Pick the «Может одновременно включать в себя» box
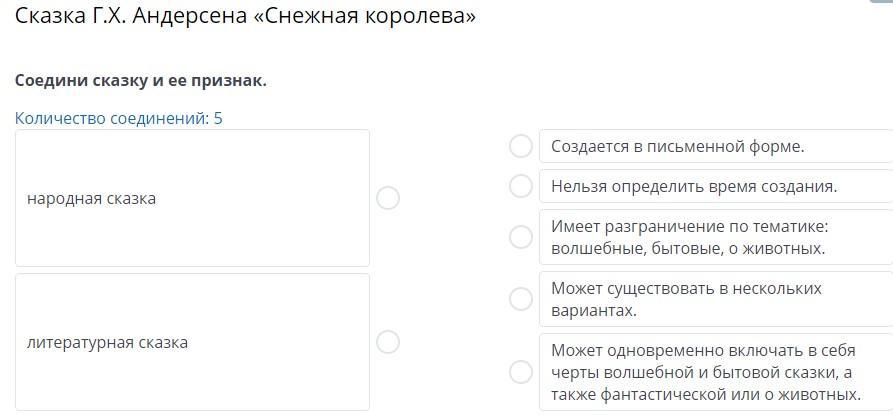This screenshot has width=893, height=415. pyautogui.click(x=714, y=372)
